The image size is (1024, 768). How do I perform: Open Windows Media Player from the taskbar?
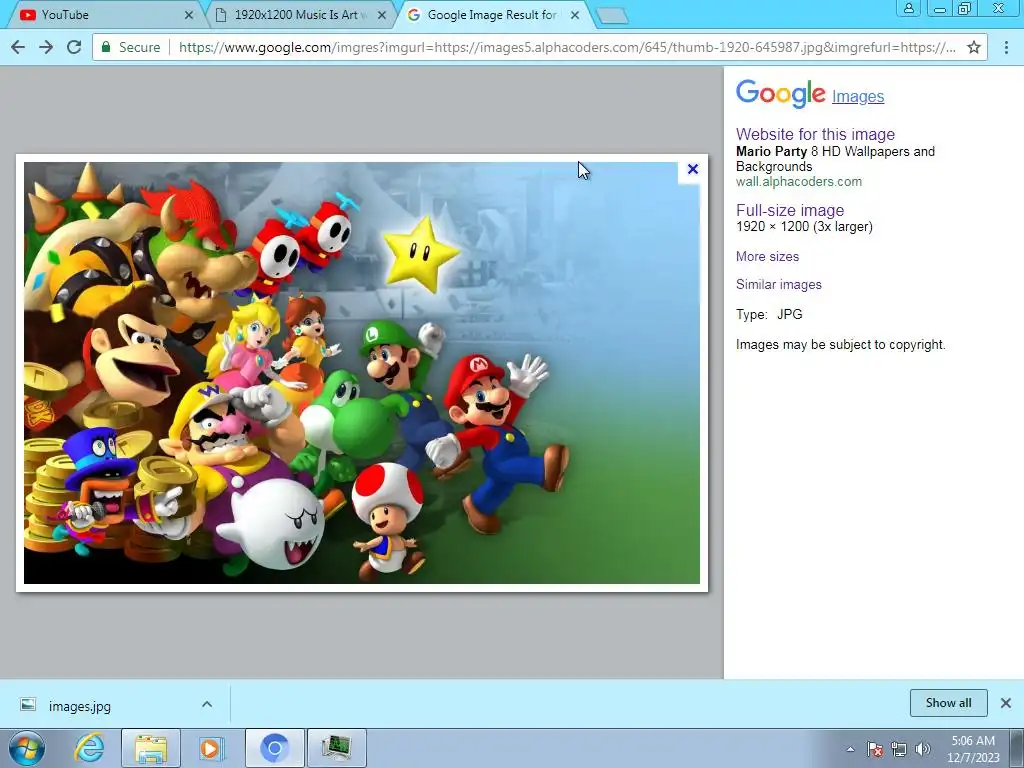212,748
